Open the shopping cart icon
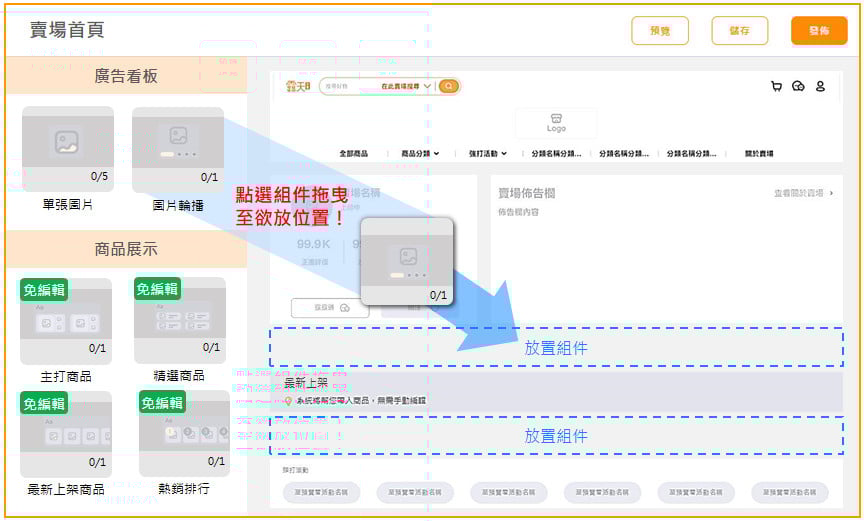Viewport: 864px width, 521px height. [x=776, y=87]
